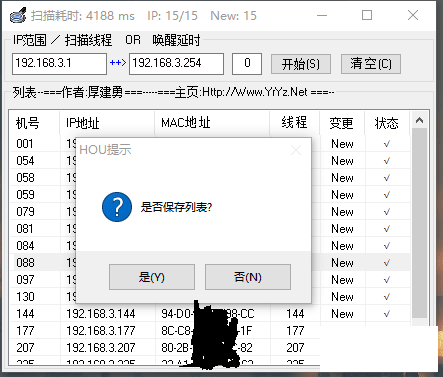Click thread cell 177
The width and height of the screenshot is (443, 377).
point(295,331)
